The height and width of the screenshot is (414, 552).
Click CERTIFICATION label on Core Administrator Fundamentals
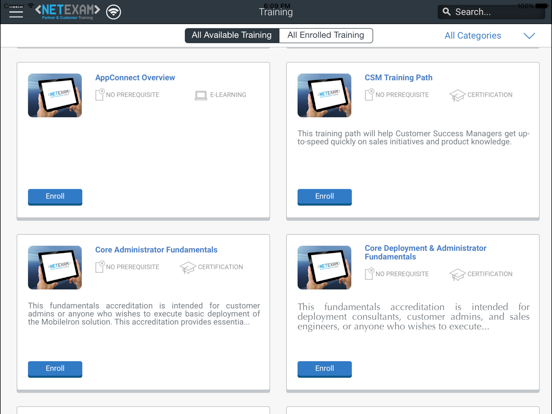tap(220, 267)
